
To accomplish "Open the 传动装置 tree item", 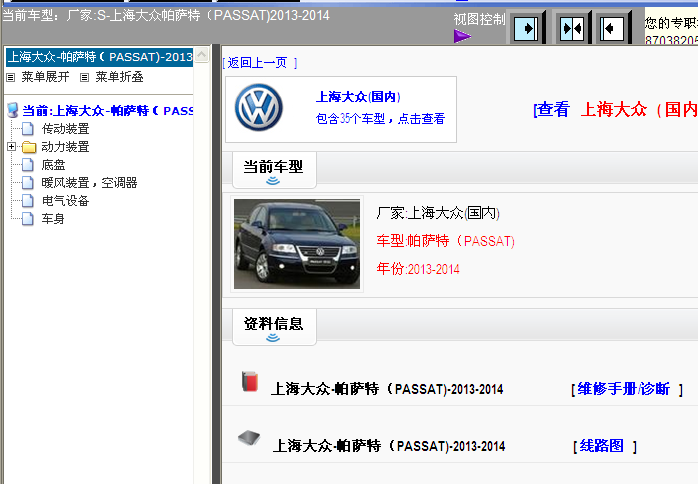I will coord(65,129).
